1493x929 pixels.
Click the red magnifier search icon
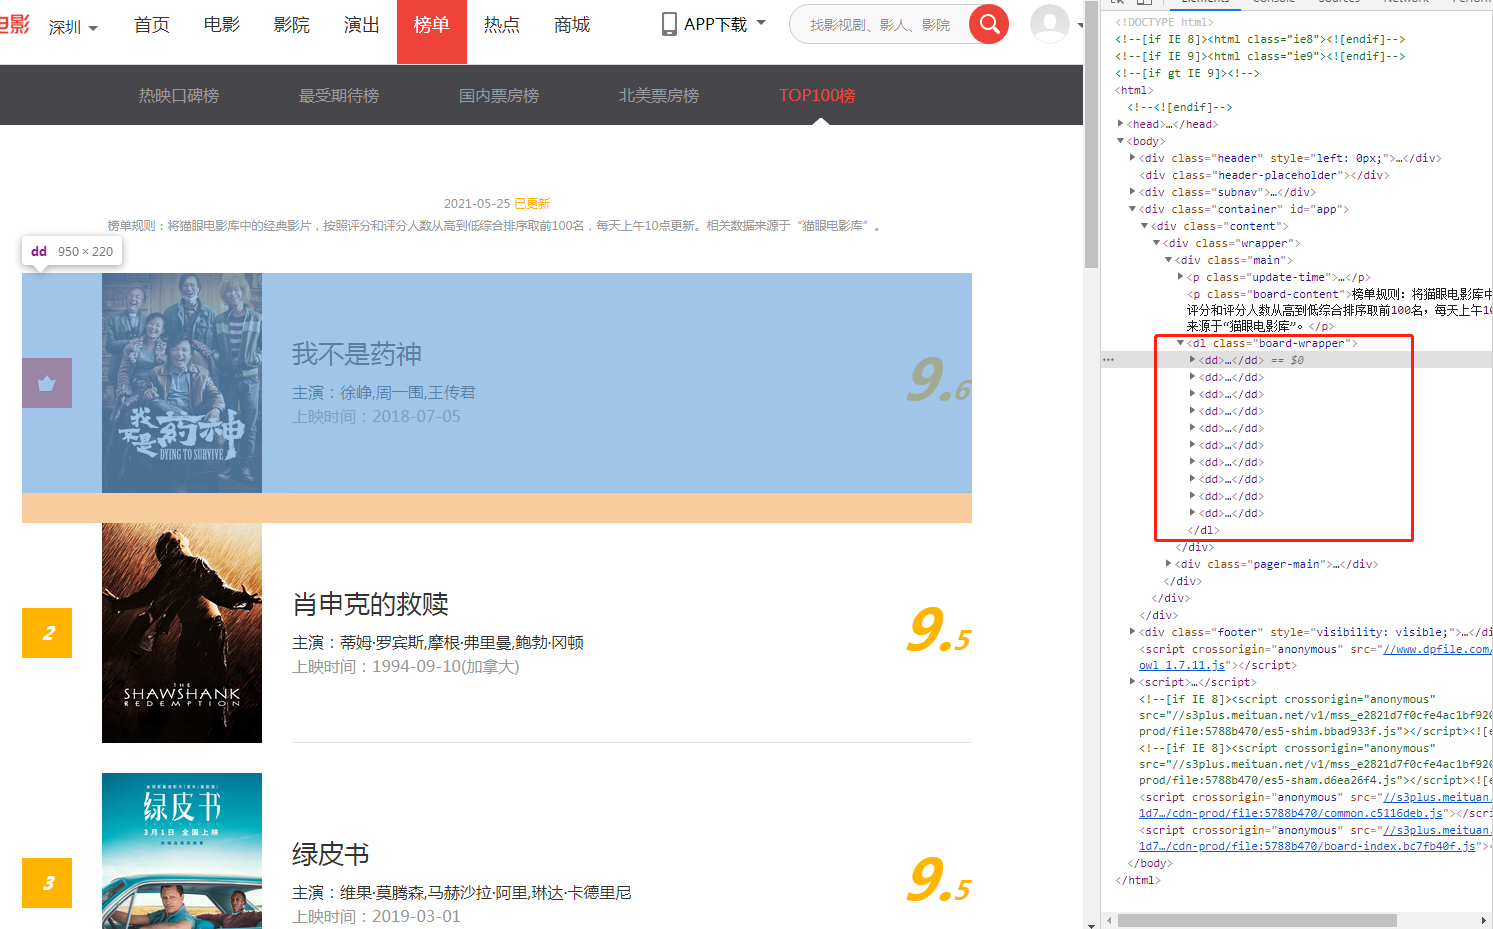click(x=988, y=24)
